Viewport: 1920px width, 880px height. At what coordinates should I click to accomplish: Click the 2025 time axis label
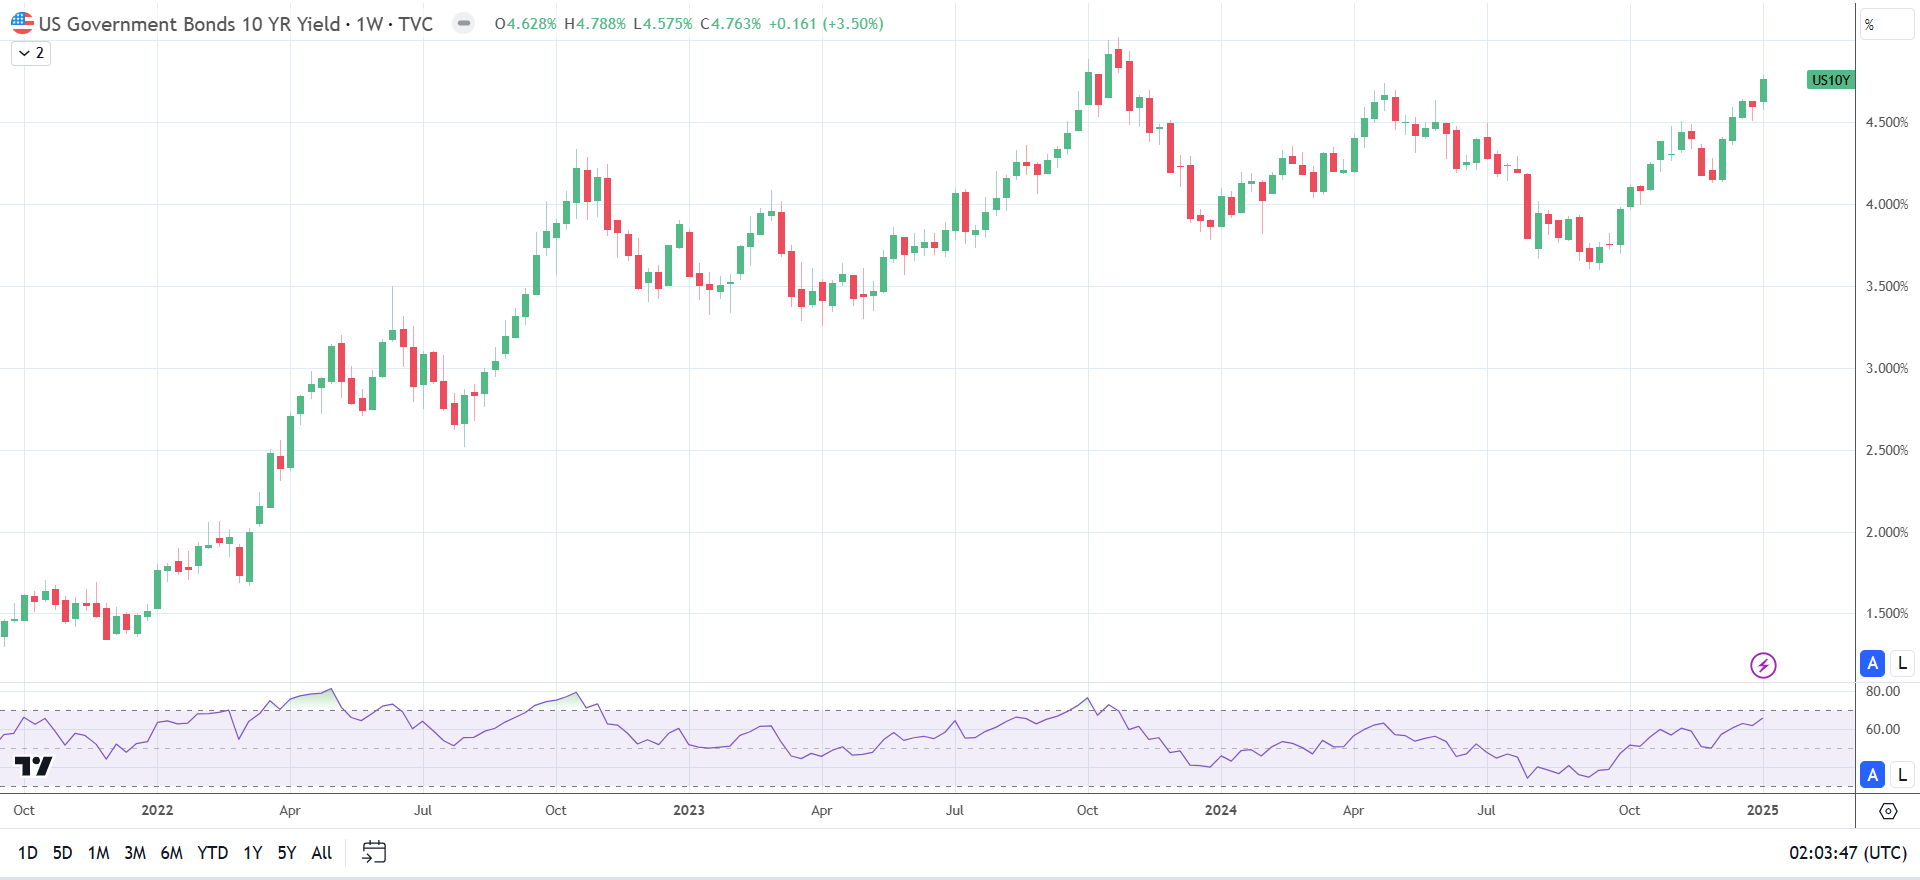[1762, 810]
